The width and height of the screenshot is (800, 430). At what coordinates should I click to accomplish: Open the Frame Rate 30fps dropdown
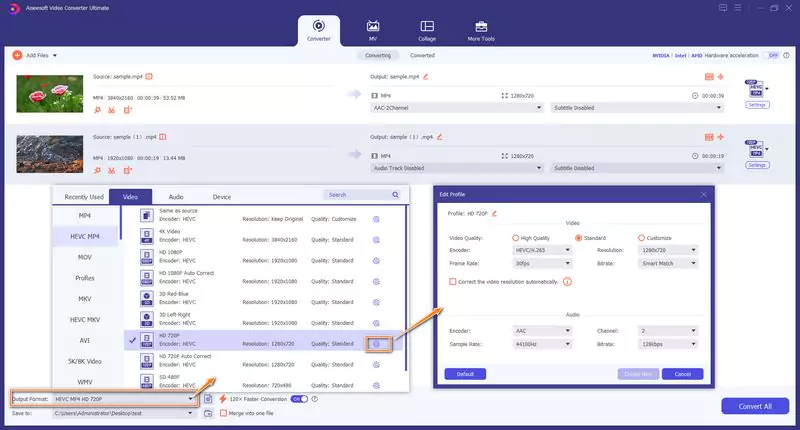(x=541, y=263)
